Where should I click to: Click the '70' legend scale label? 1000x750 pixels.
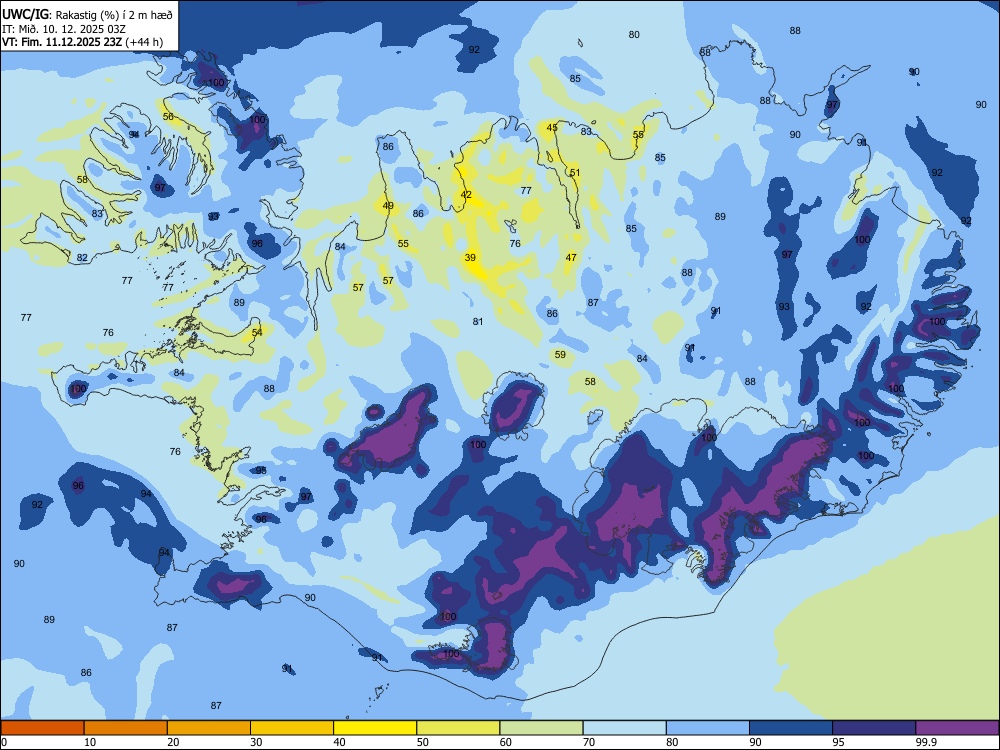(589, 742)
